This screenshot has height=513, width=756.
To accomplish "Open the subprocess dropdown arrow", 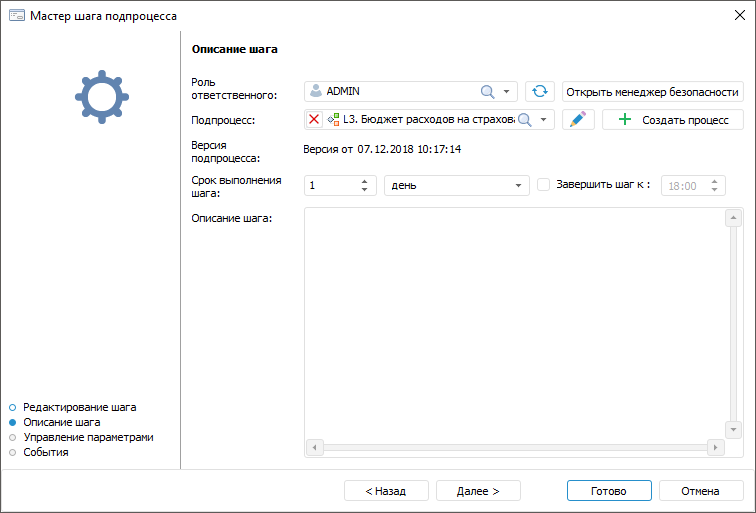I will (544, 120).
